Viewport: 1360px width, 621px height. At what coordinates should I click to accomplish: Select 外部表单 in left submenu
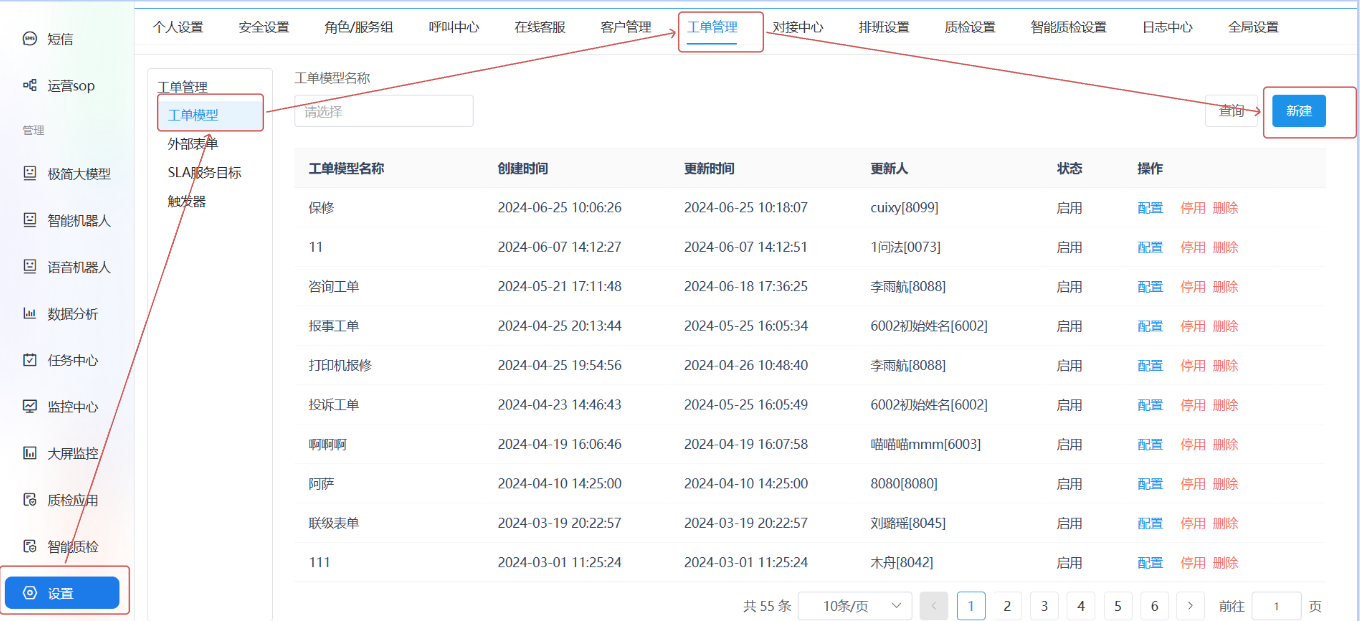pos(193,144)
